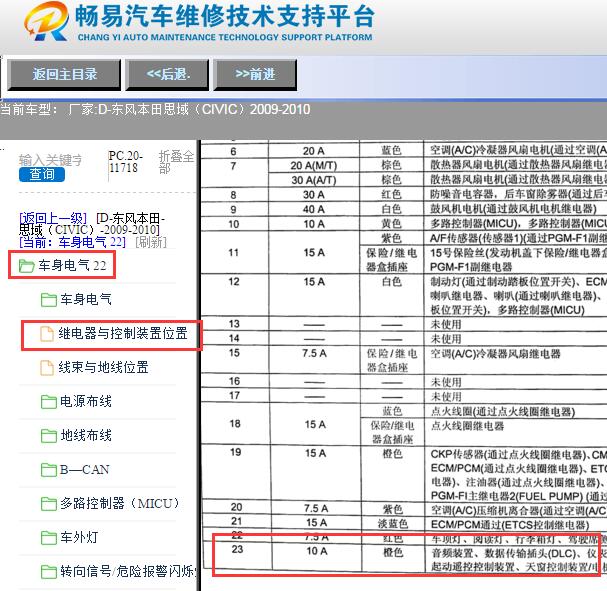Screen dimensions: 607x591
Task: Go back with the <<后退 button
Action: pyautogui.click(x=168, y=74)
